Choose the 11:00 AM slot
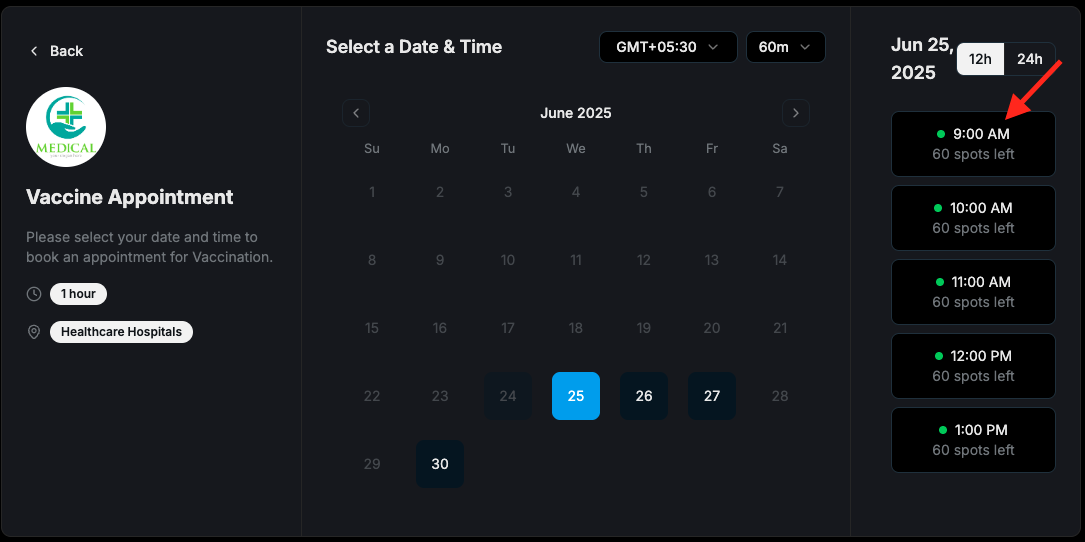This screenshot has height=542, width=1085. (x=973, y=292)
